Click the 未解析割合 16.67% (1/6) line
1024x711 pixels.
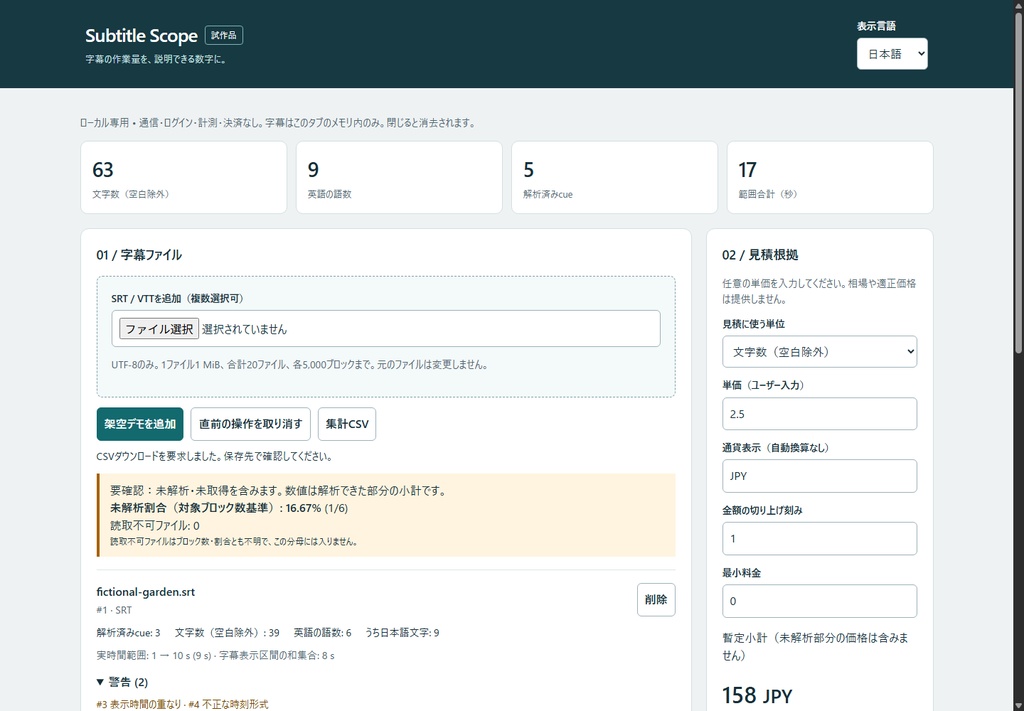[229, 508]
